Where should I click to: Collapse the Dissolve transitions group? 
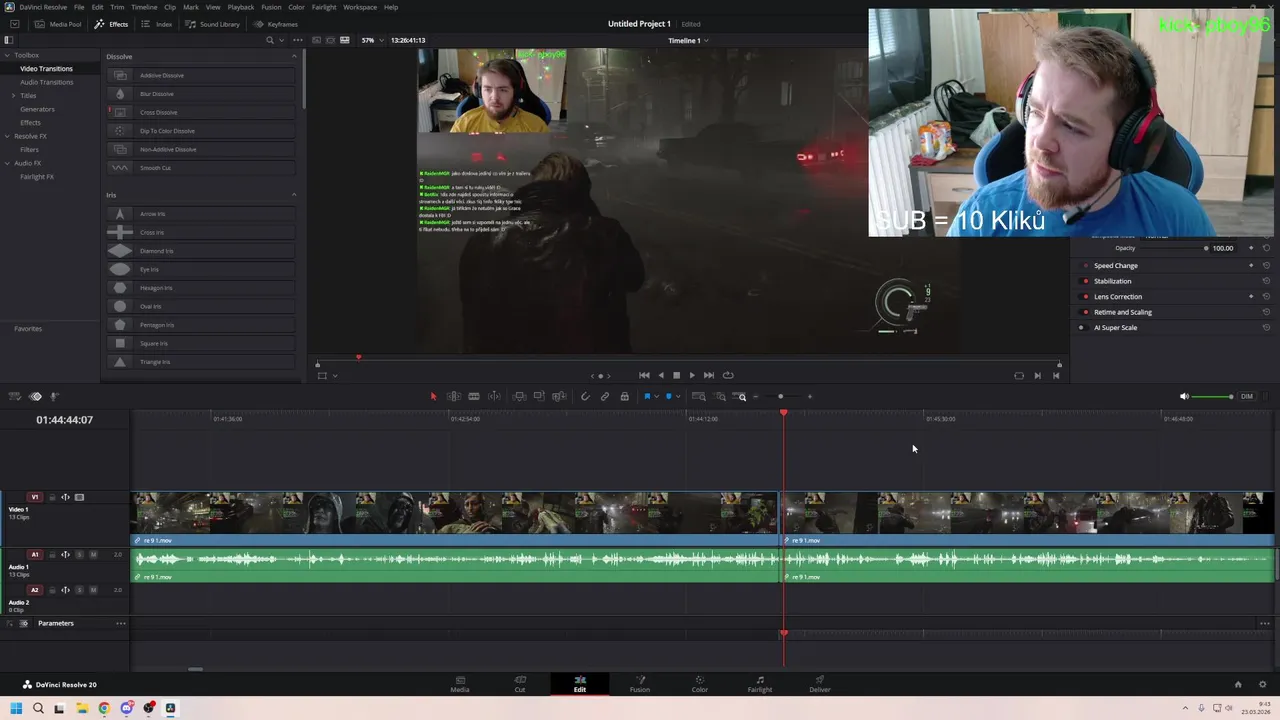(294, 56)
